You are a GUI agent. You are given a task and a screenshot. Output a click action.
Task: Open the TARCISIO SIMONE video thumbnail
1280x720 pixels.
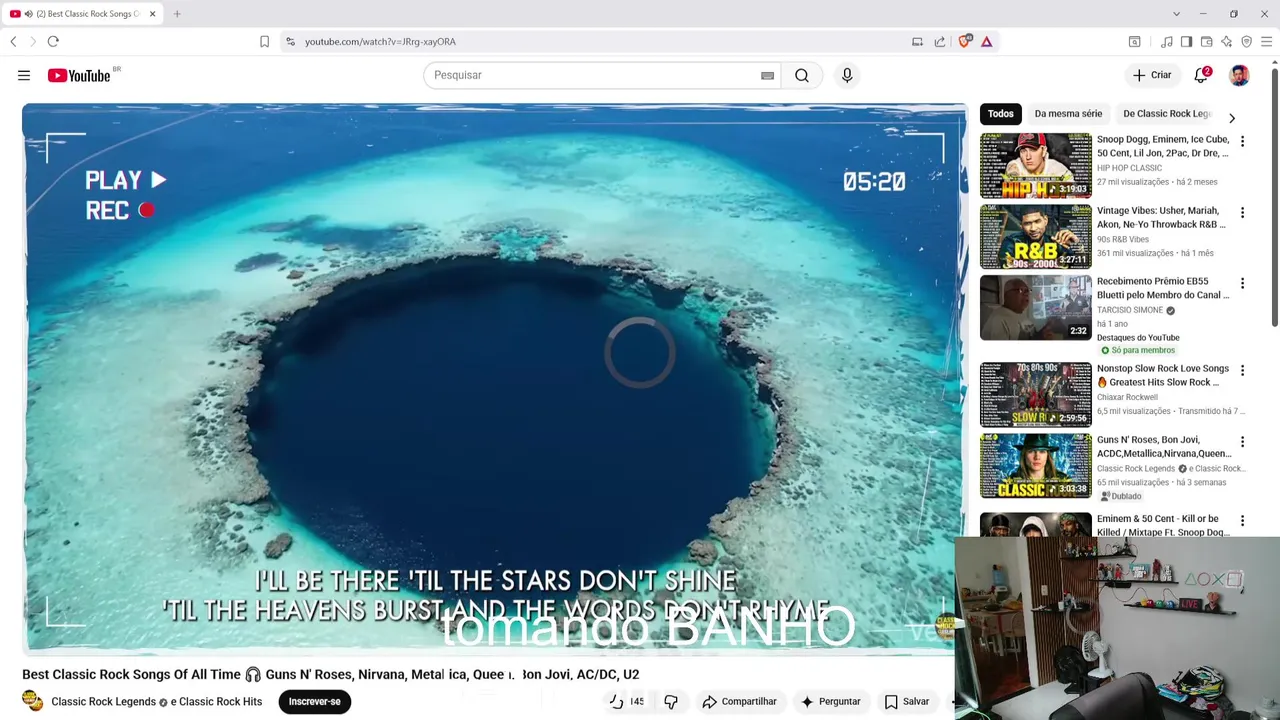(1036, 308)
